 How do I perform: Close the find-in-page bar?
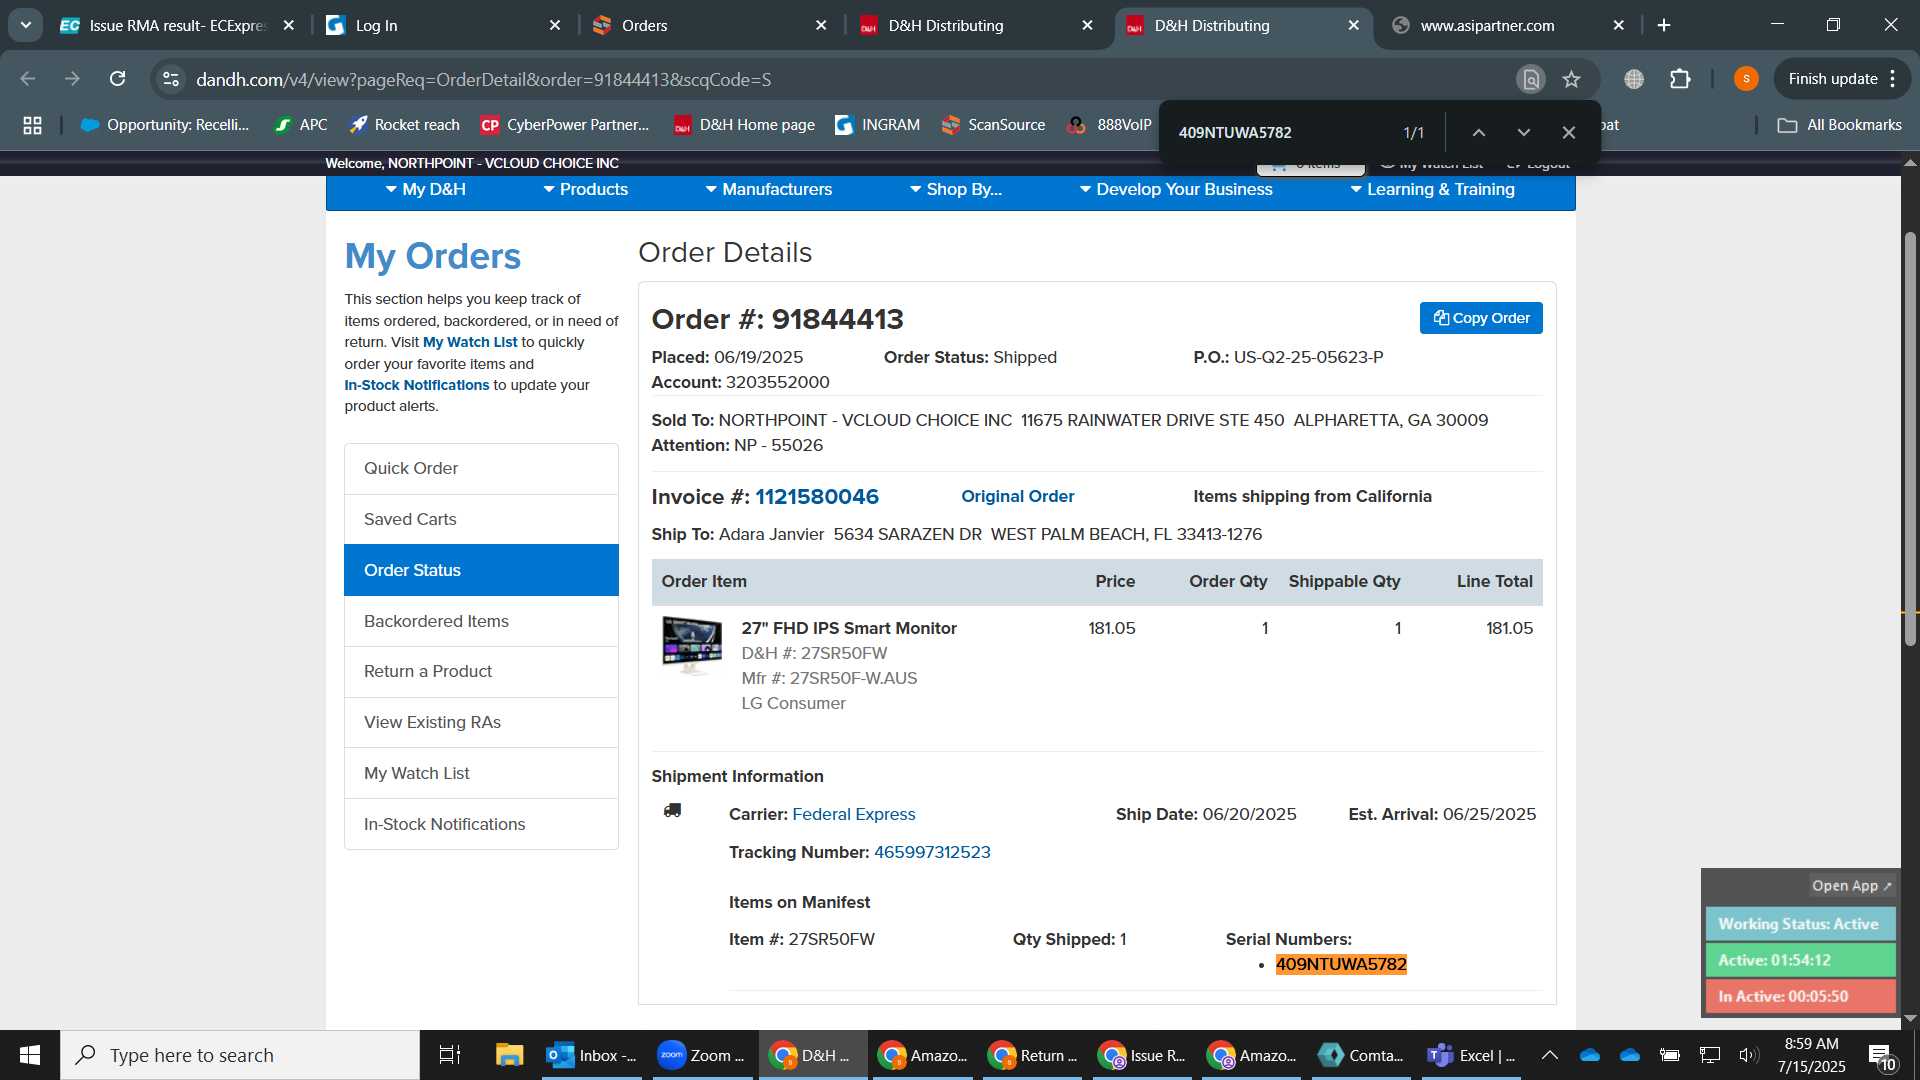click(x=1569, y=132)
